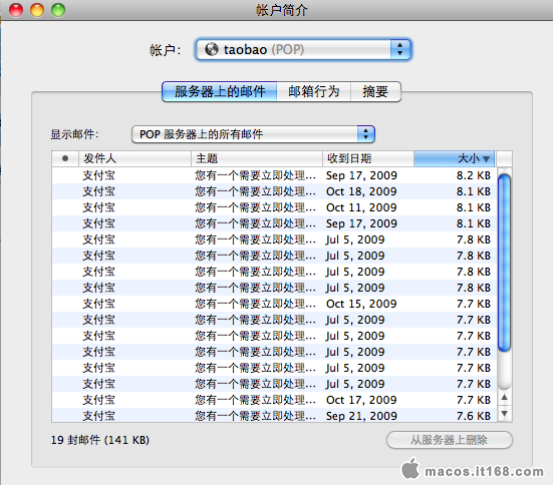The height and width of the screenshot is (485, 553).
Task: Select the mail dated Oct 17, 2009
Action: [x=274, y=400]
